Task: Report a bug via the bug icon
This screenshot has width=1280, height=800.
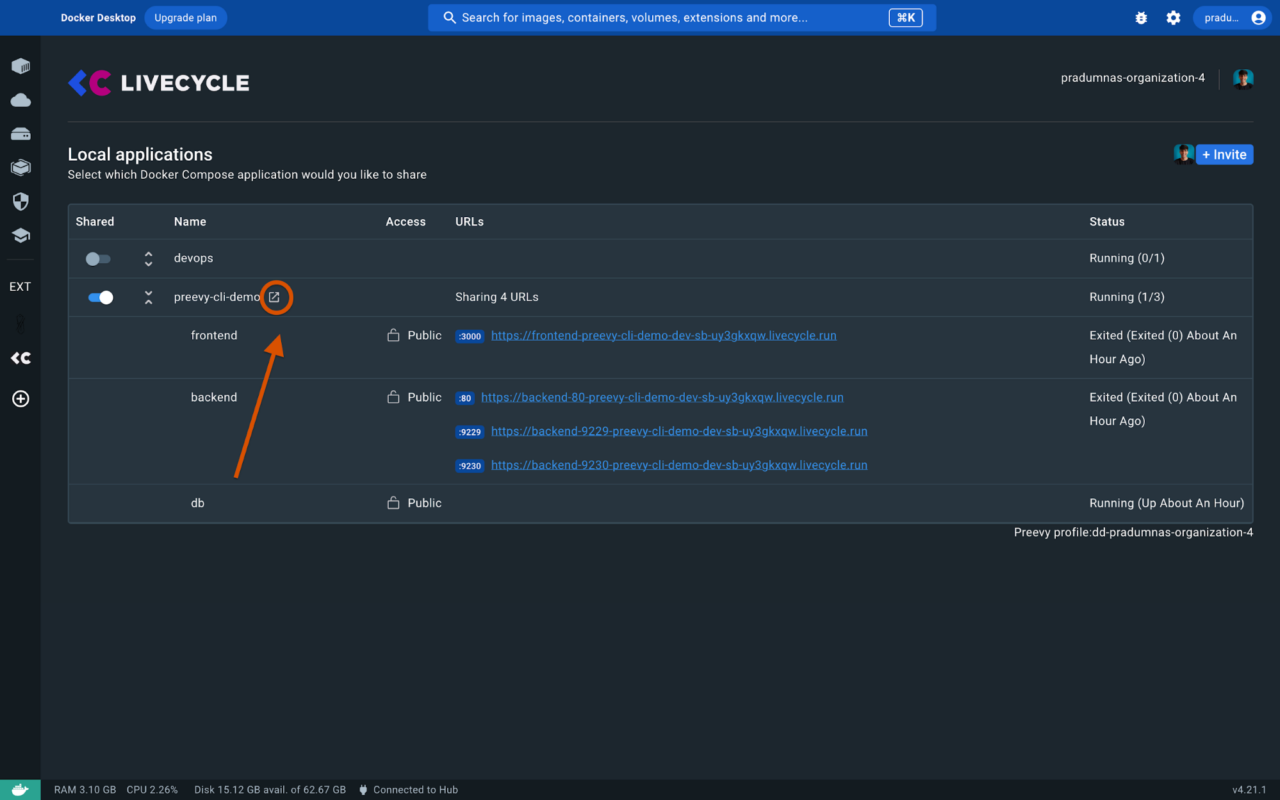Action: point(1141,17)
